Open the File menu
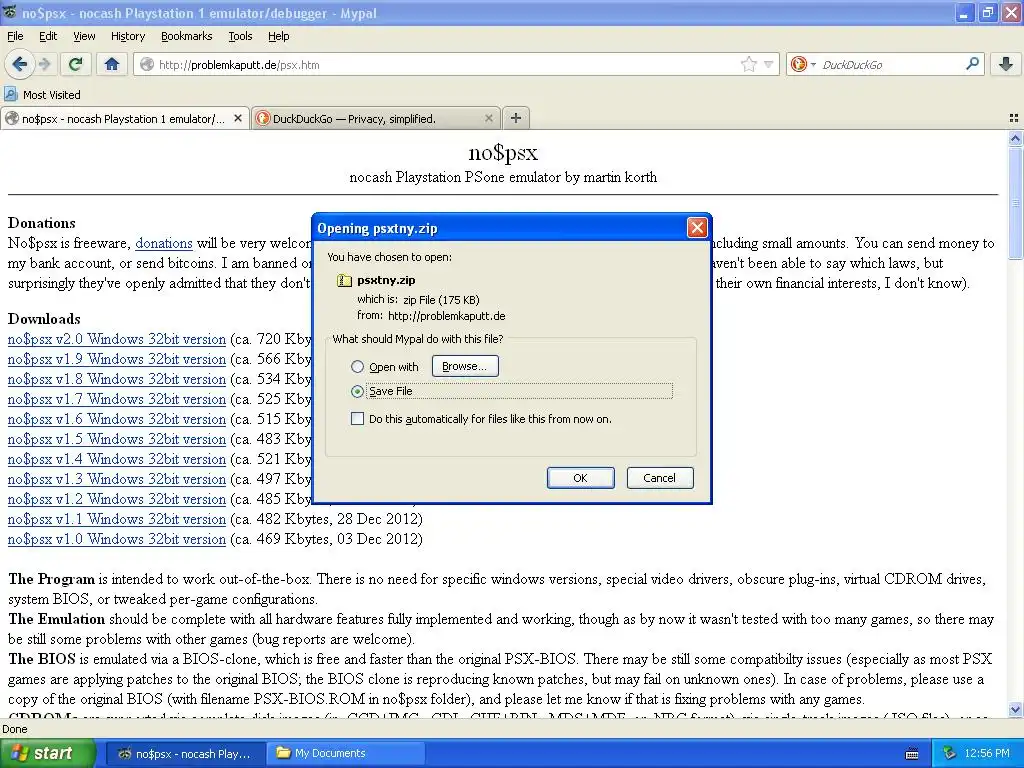The height and width of the screenshot is (768, 1024). tap(14, 36)
